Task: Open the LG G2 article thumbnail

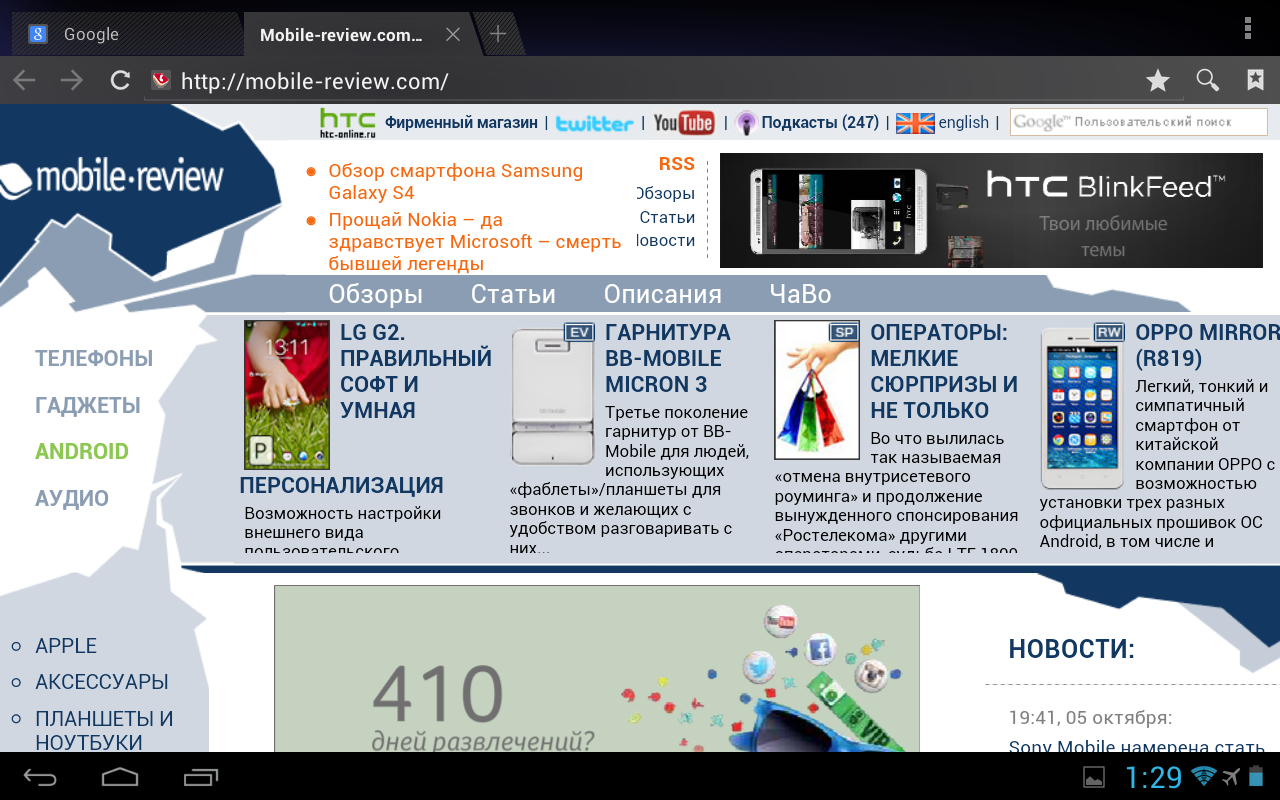Action: (x=286, y=395)
